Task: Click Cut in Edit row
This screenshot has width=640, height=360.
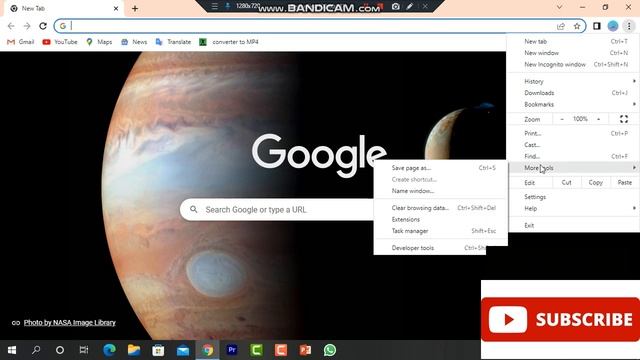Action: pos(566,182)
